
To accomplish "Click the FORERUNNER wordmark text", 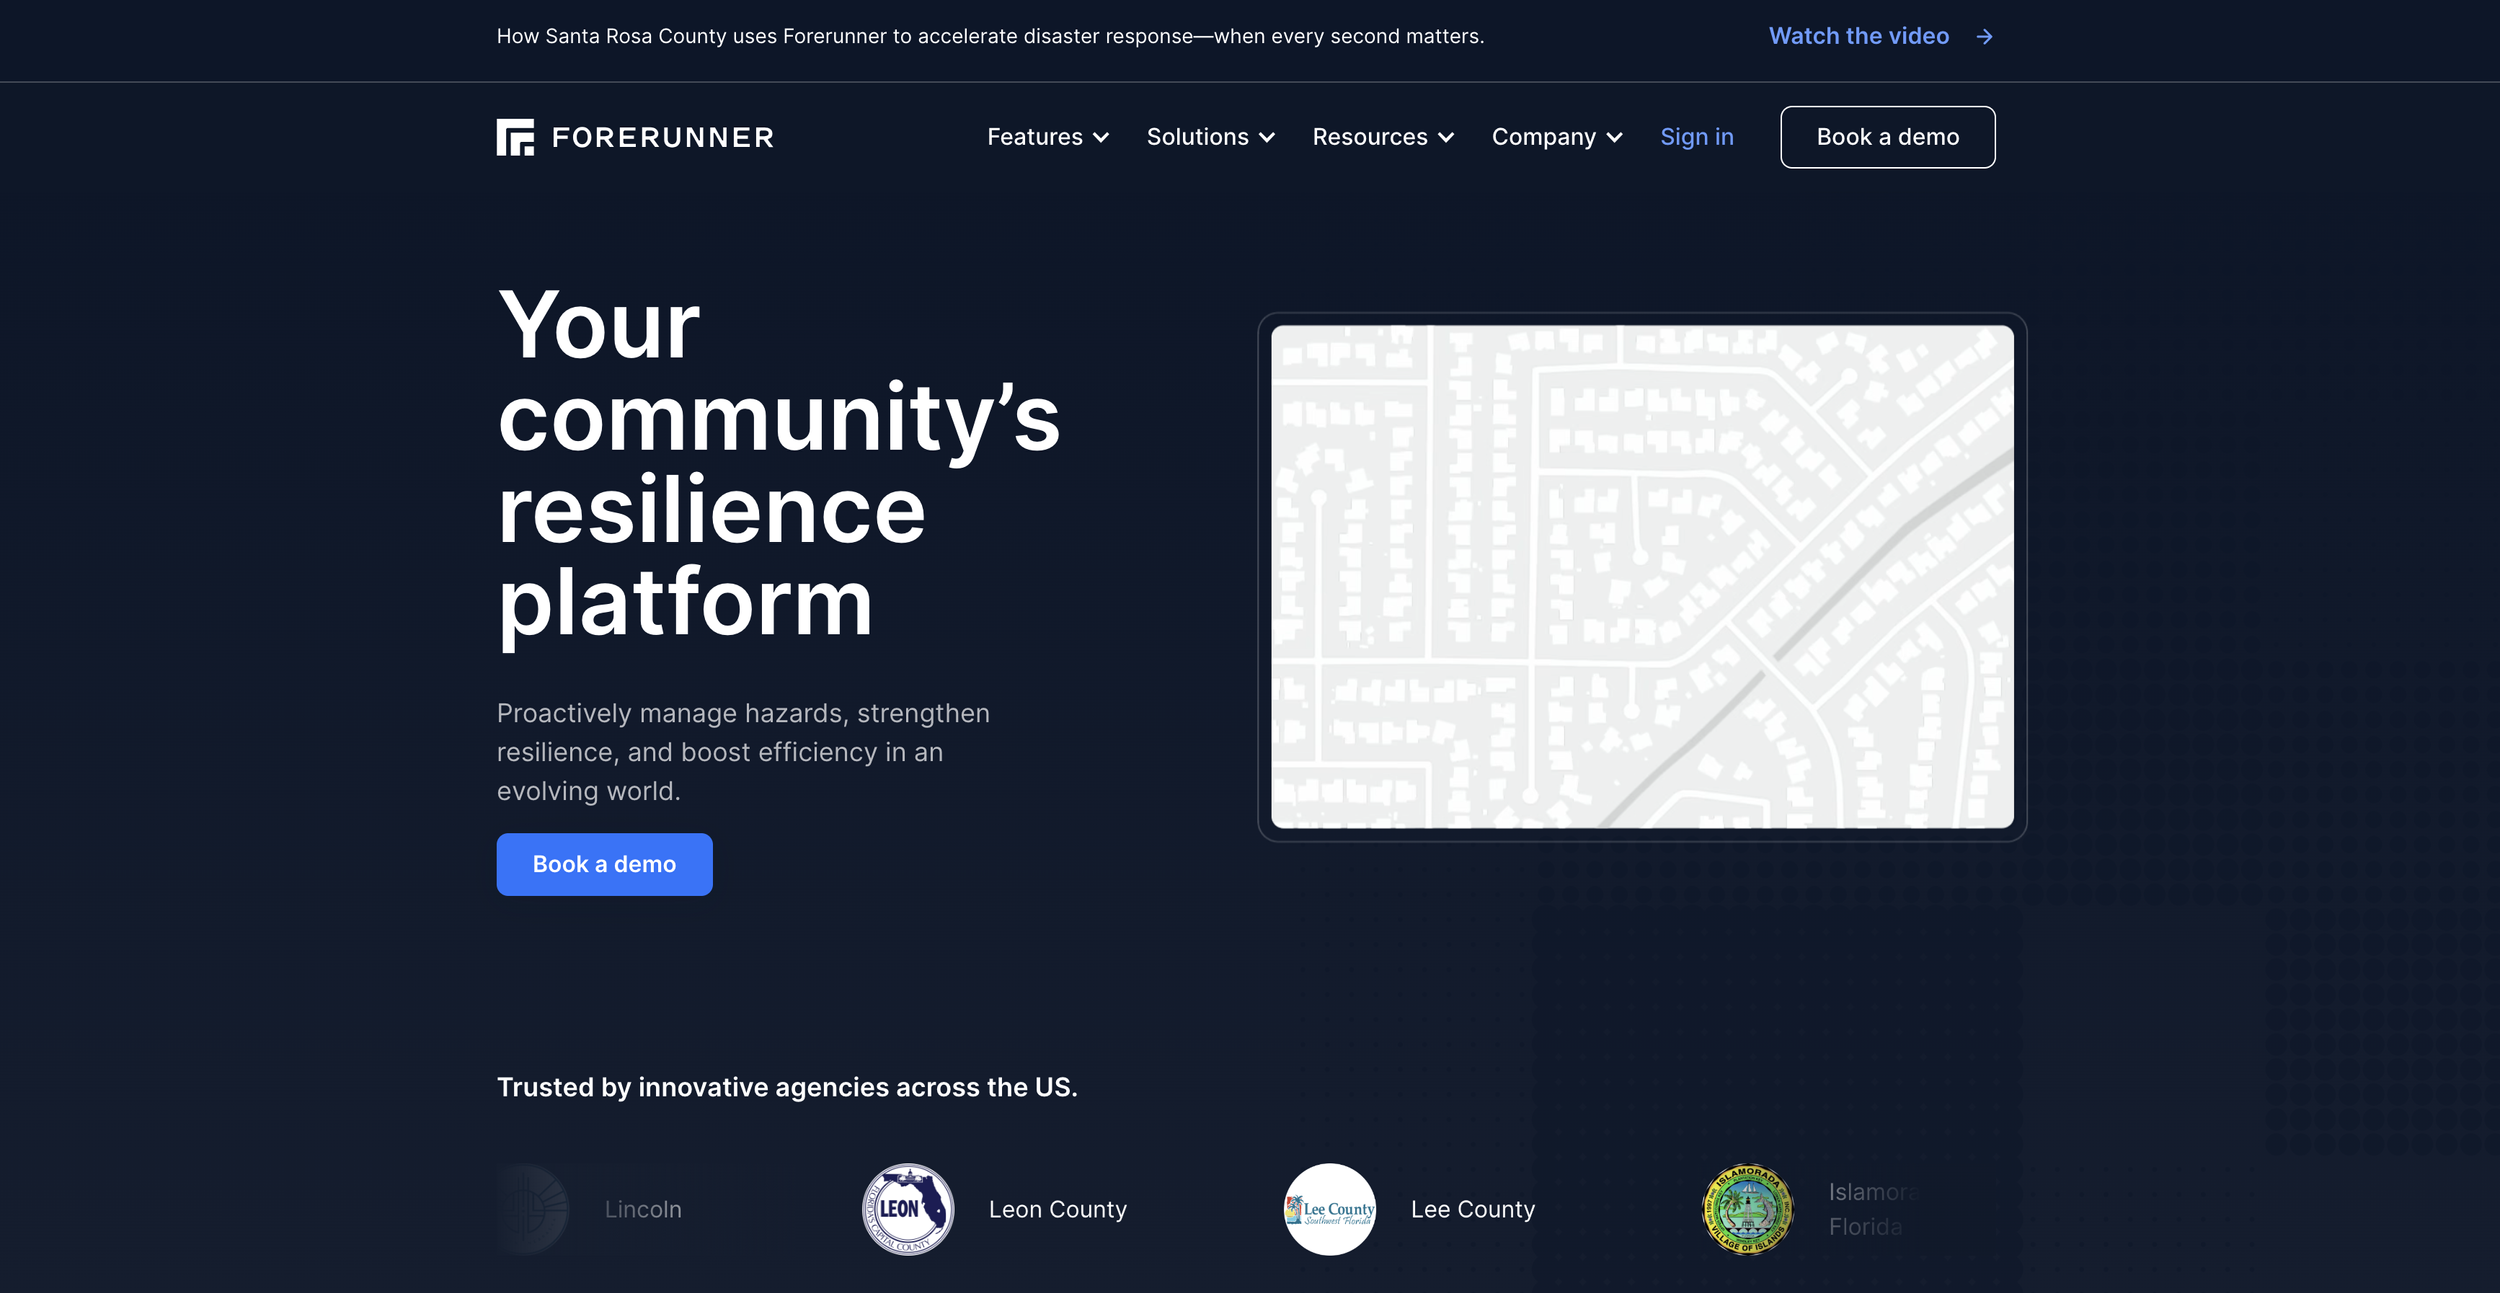I will [x=663, y=138].
